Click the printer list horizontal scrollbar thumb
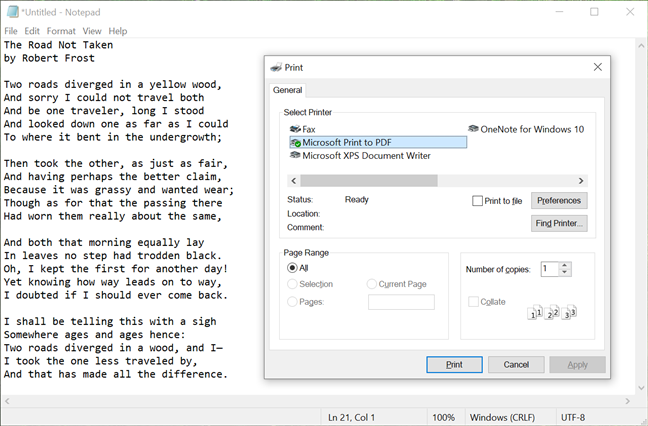The image size is (648, 426). click(369, 181)
